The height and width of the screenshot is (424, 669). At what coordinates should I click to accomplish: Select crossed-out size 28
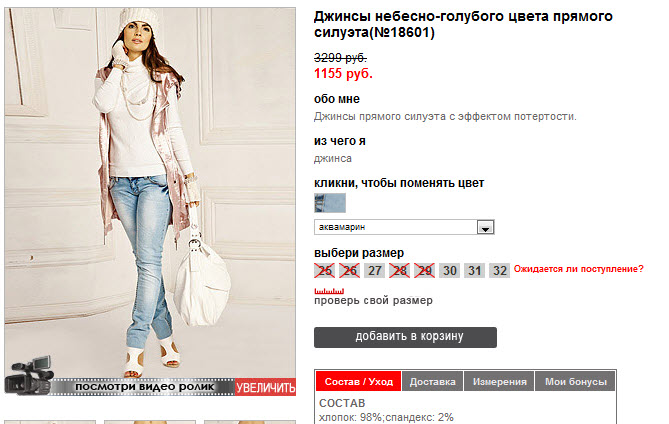click(399, 271)
